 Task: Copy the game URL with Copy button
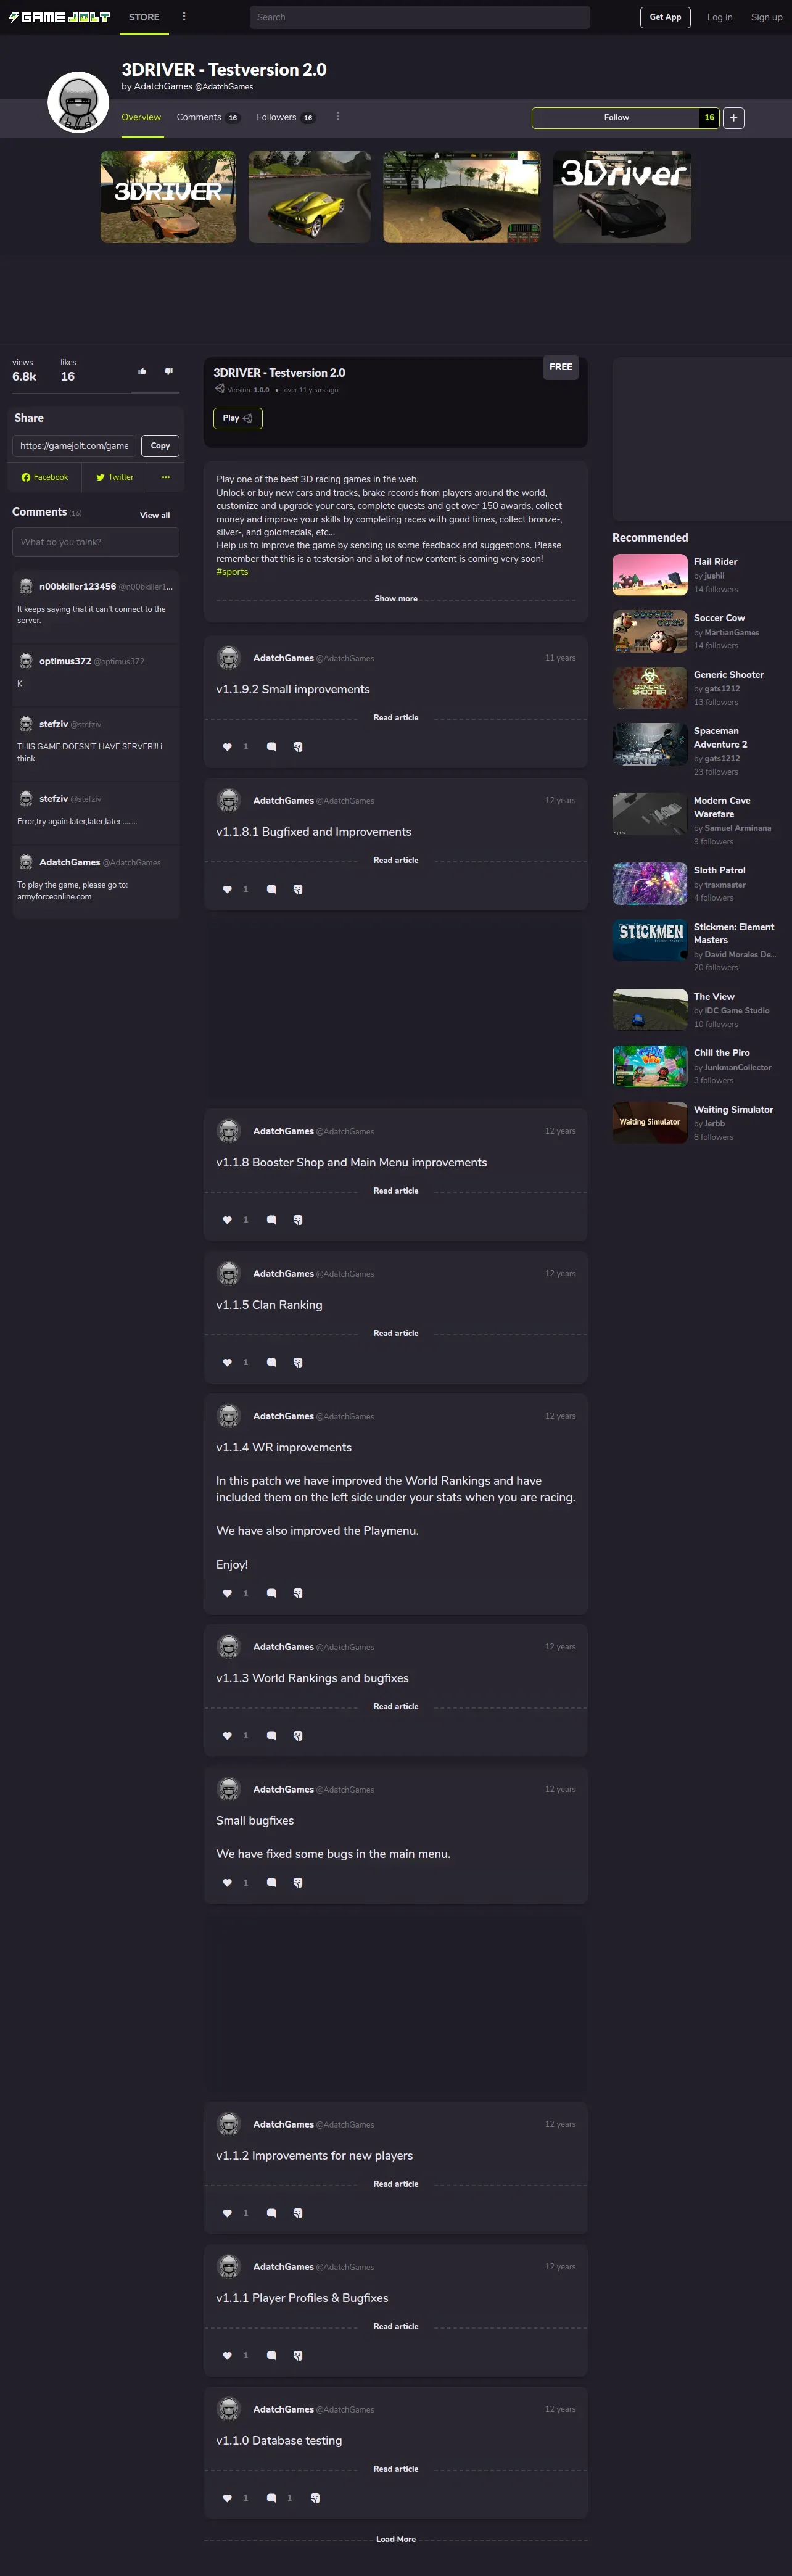tap(160, 446)
